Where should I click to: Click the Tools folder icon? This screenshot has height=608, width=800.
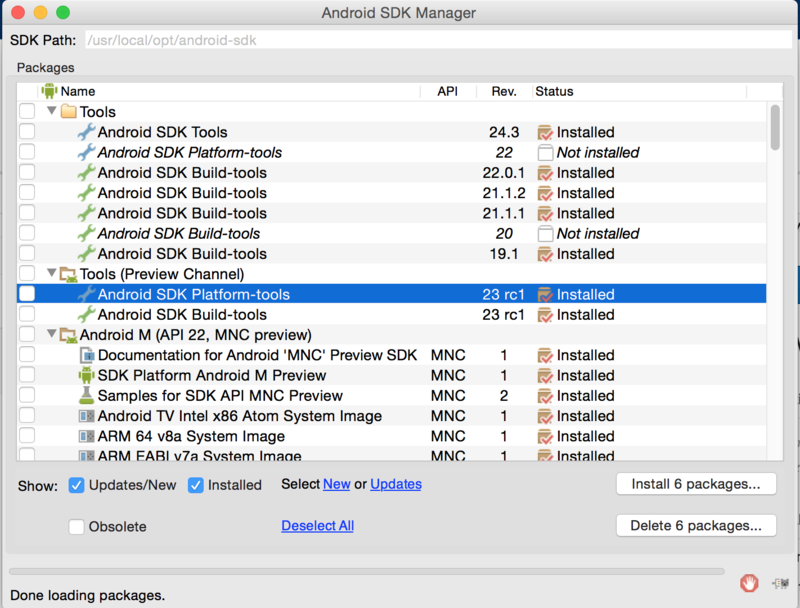pos(68,112)
